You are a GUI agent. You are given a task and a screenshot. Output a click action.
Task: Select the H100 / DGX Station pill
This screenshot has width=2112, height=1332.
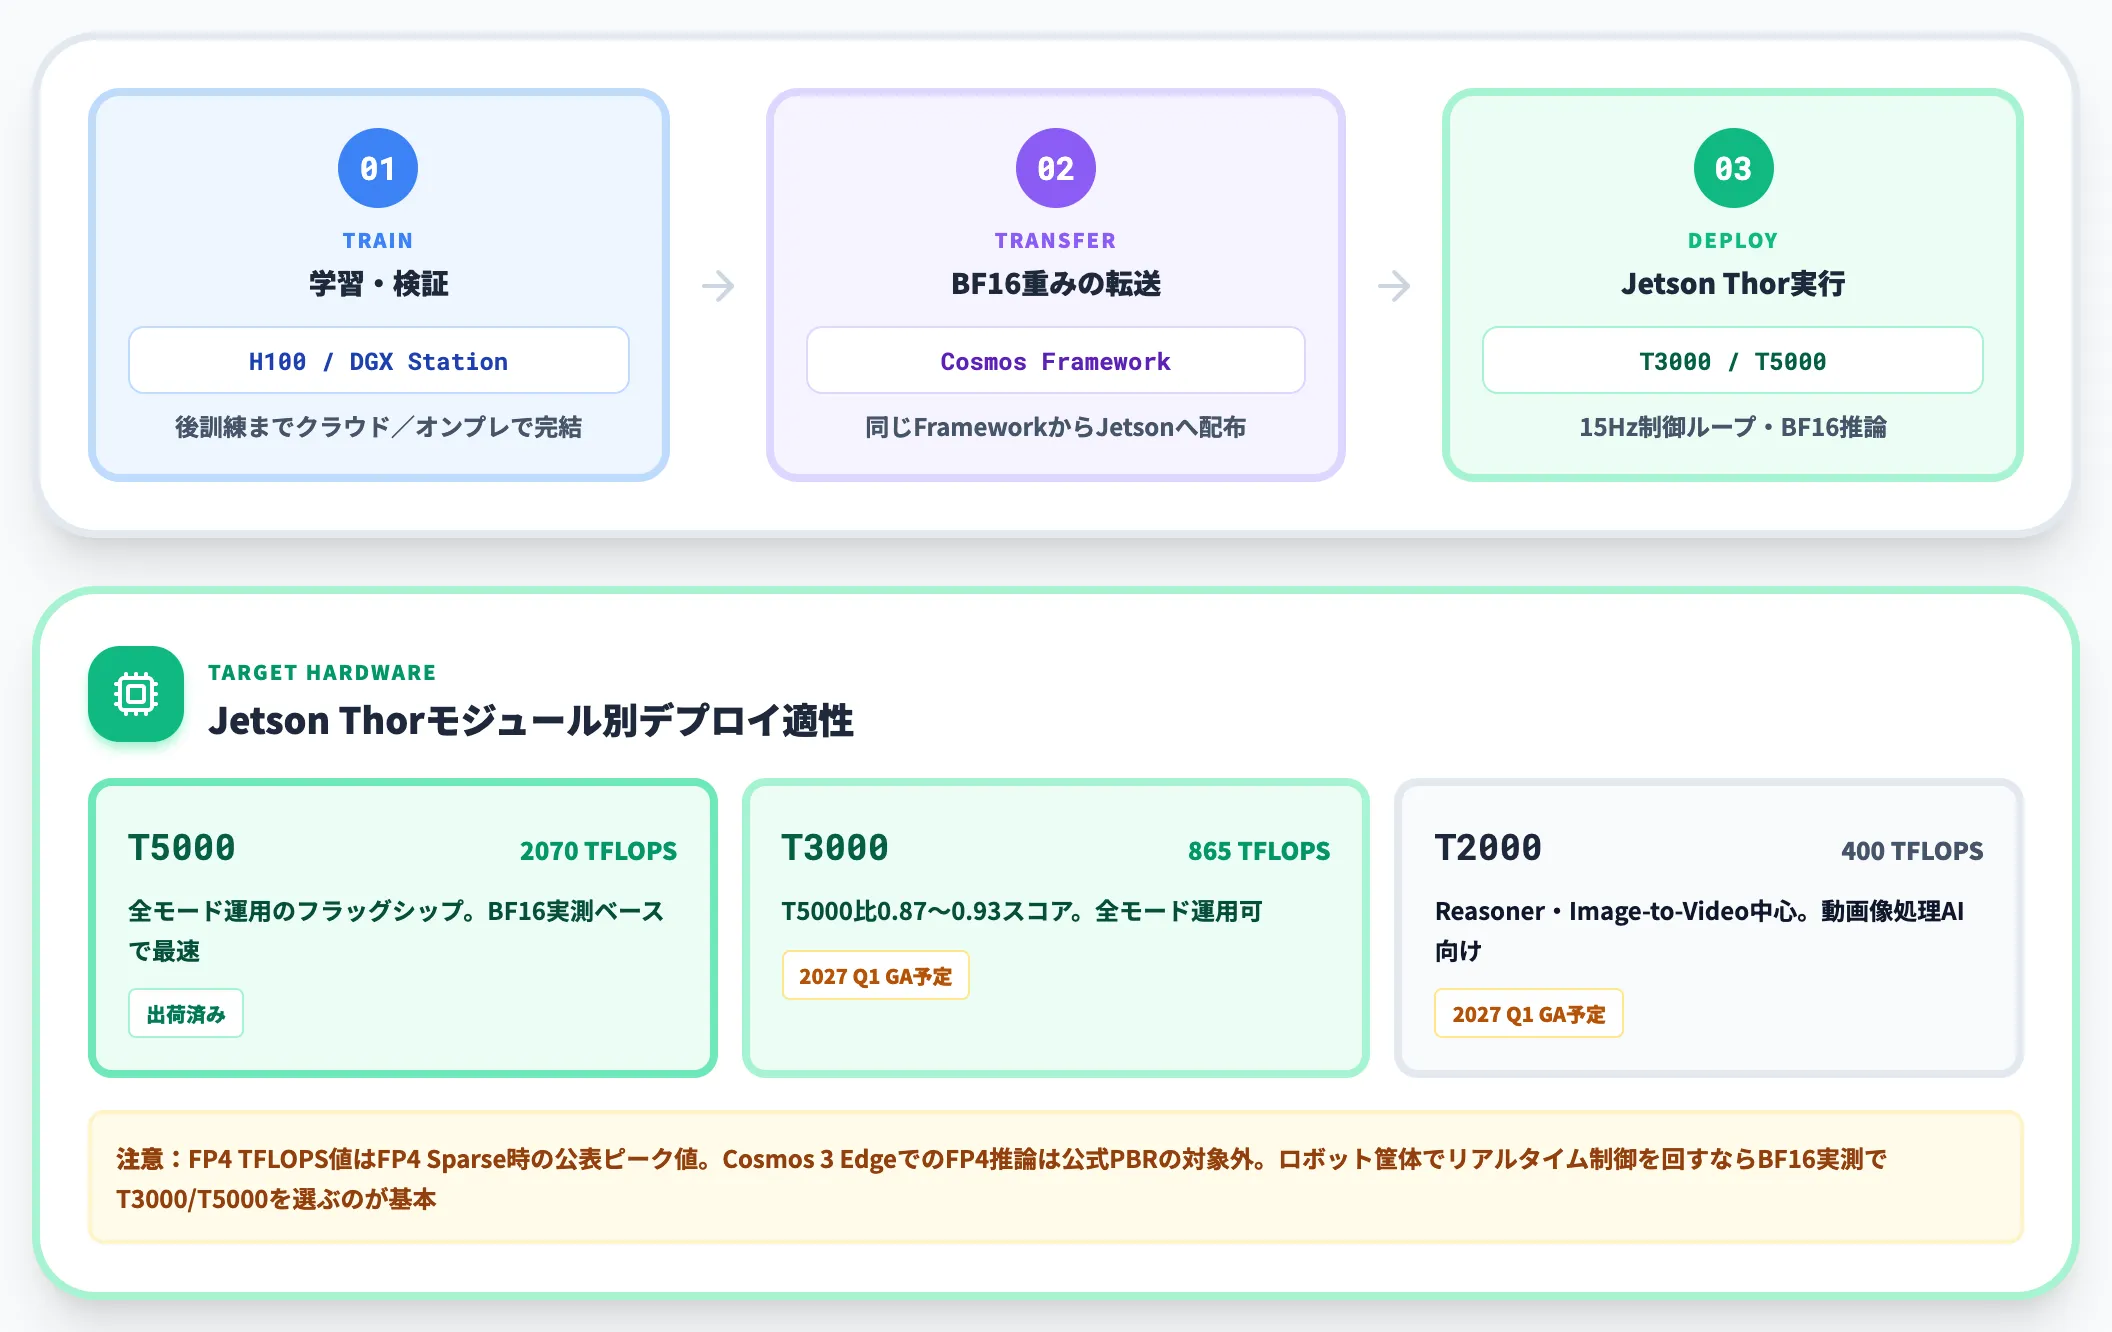[x=379, y=360]
